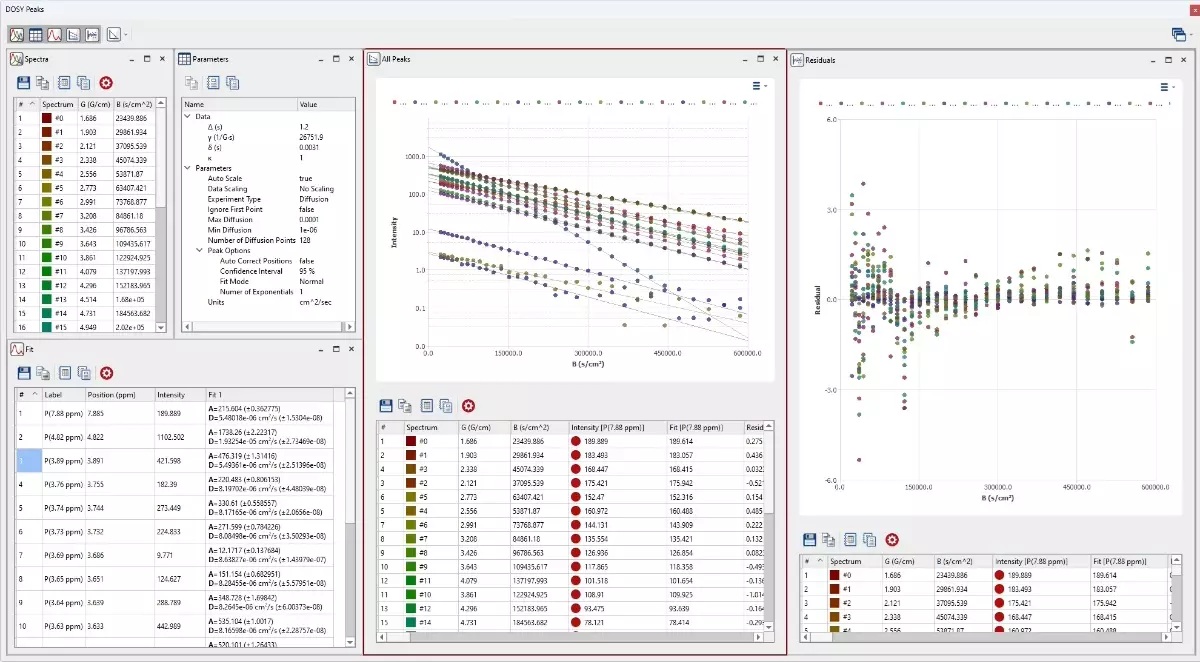Open the Residuals chart options menu
The image size is (1200, 662).
tap(1166, 87)
